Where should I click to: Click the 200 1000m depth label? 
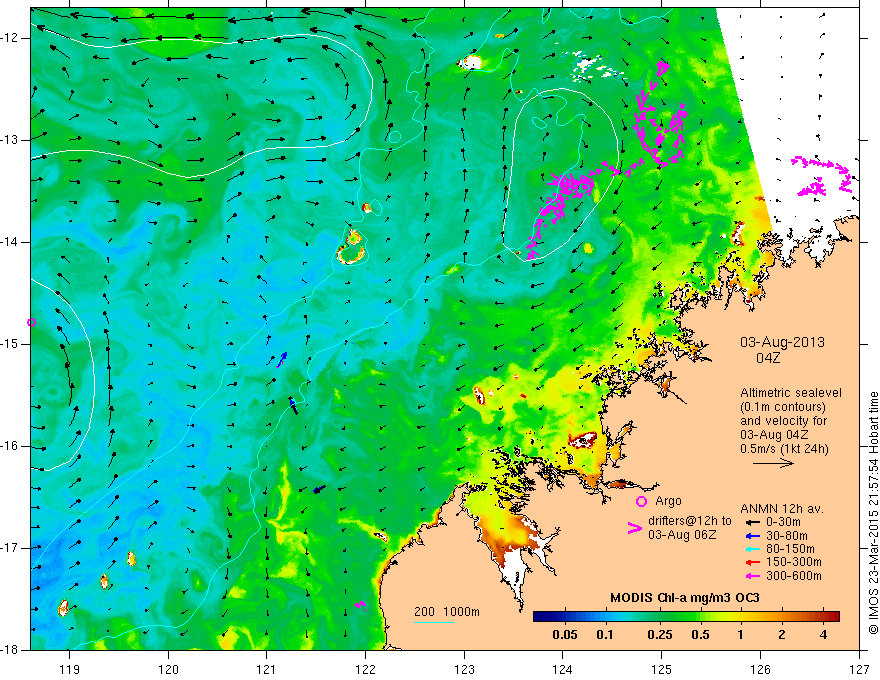447,612
